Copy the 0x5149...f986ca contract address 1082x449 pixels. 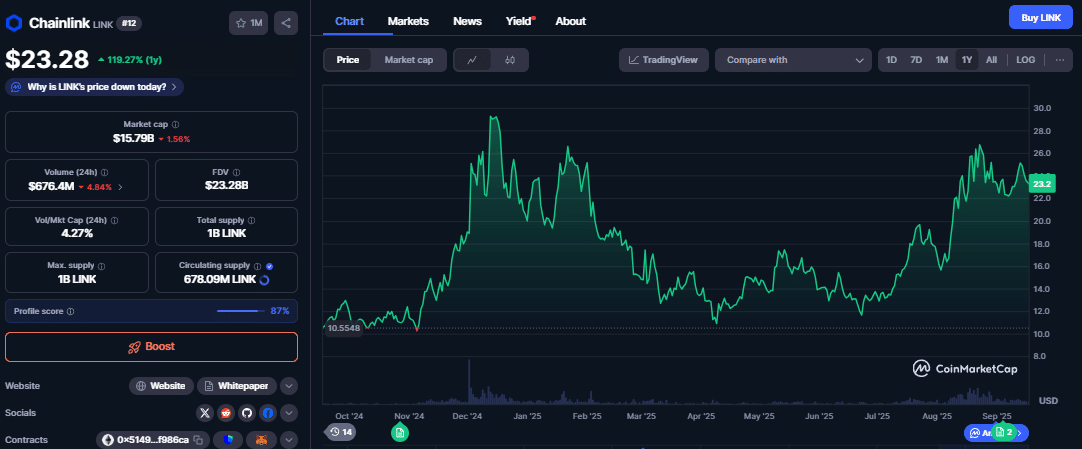click(197, 440)
